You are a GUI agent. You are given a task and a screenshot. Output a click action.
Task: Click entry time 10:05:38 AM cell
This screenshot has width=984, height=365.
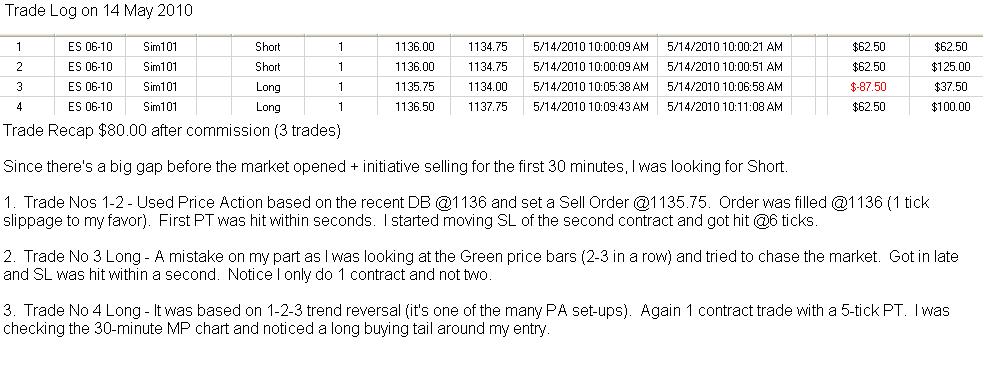pos(591,87)
